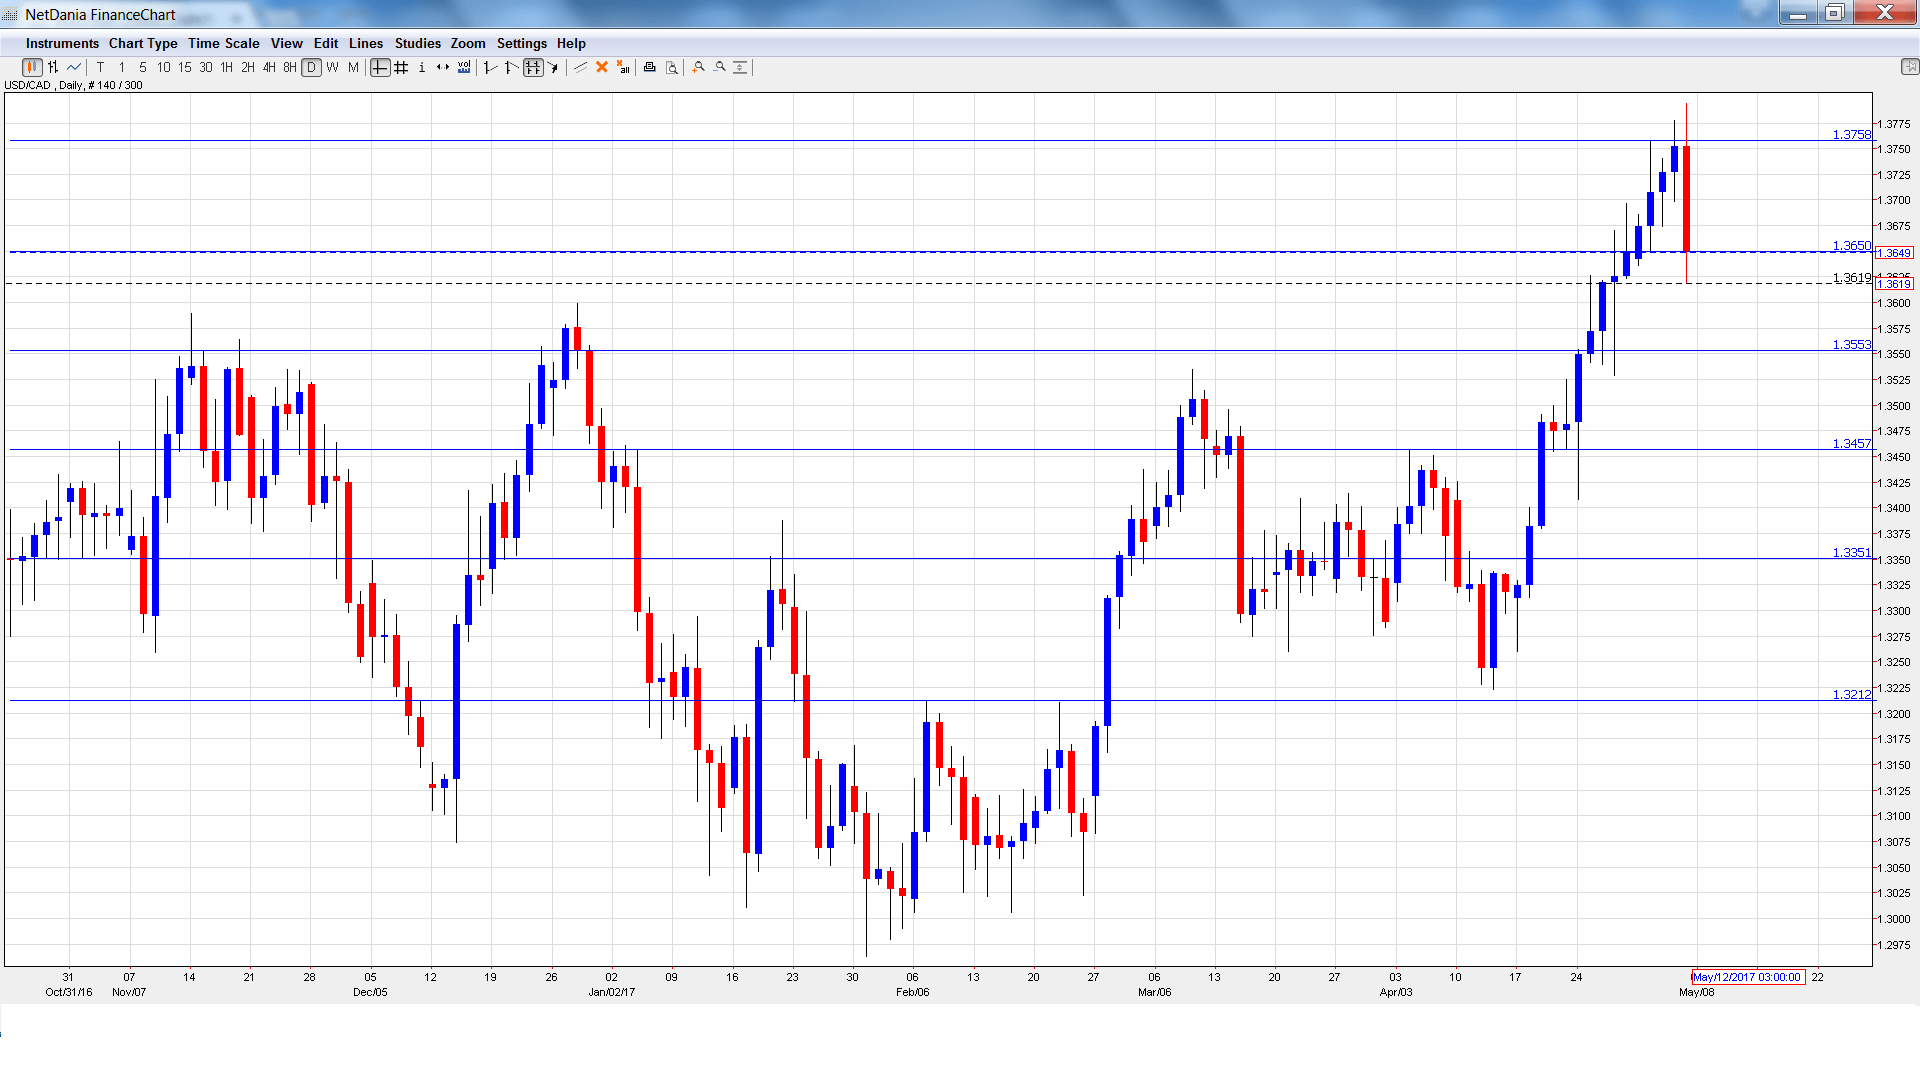Viewport: 1920px width, 1080px height.
Task: Expand the Settings menu
Action: [521, 43]
